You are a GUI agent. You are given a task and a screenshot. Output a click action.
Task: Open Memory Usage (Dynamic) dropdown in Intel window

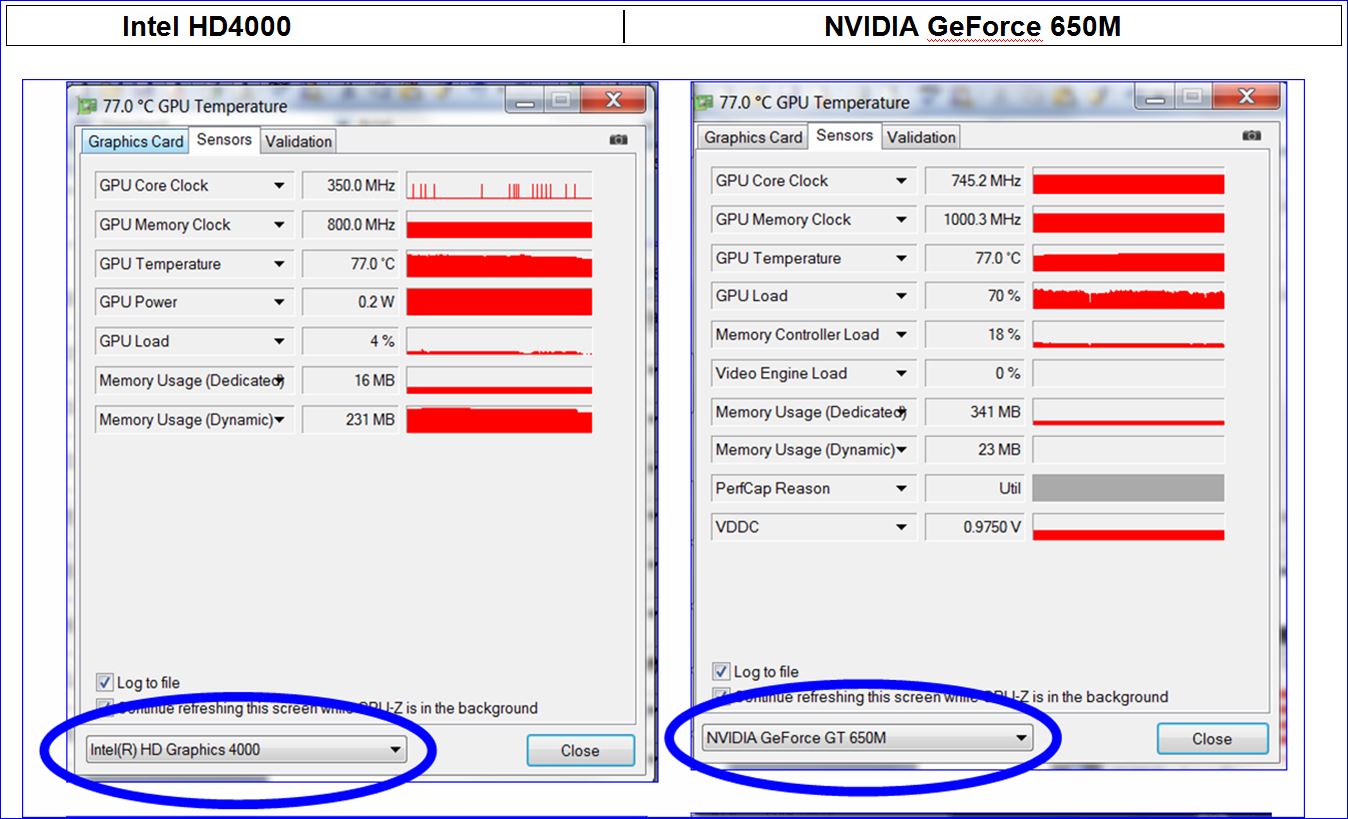click(279, 420)
